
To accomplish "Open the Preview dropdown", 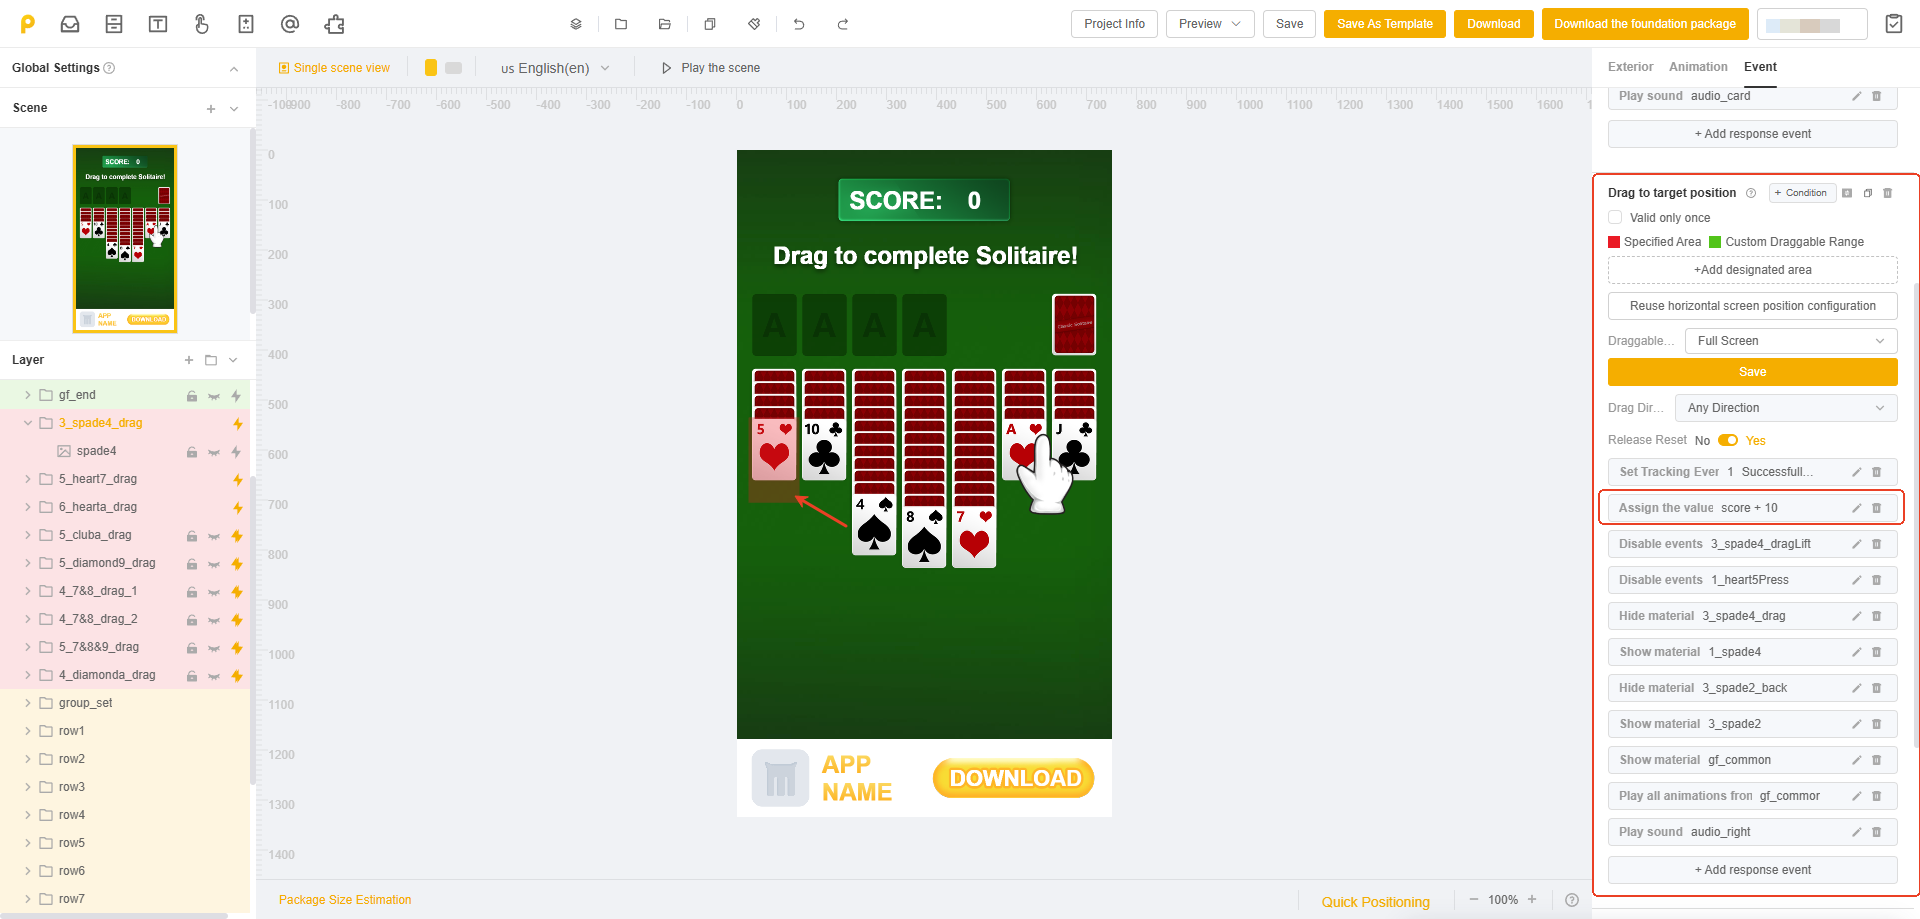I will click(1210, 24).
